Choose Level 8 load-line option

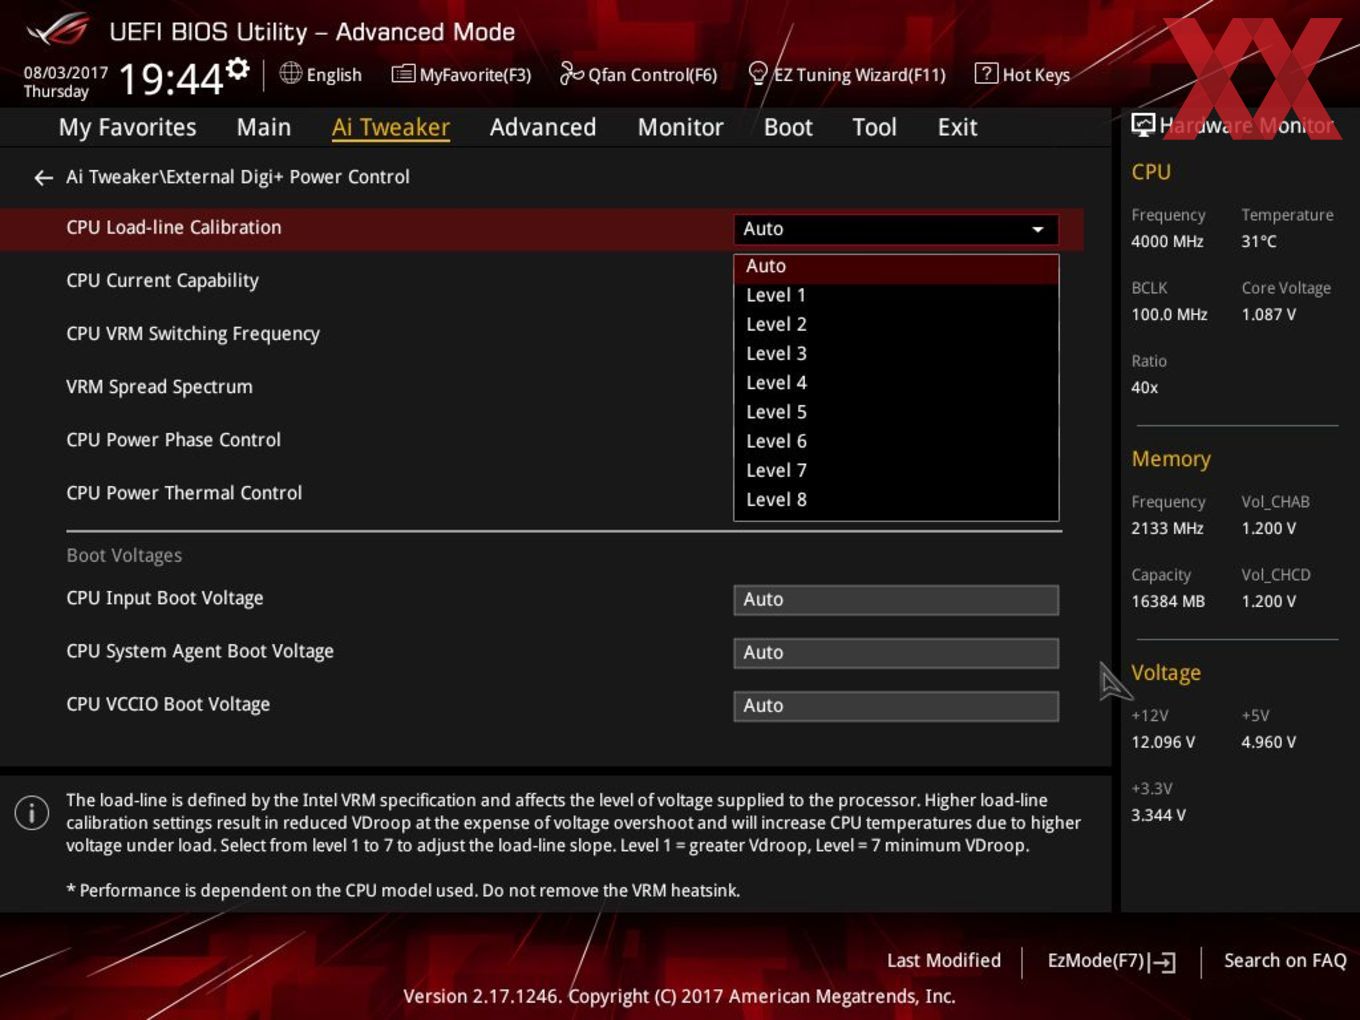coord(896,500)
